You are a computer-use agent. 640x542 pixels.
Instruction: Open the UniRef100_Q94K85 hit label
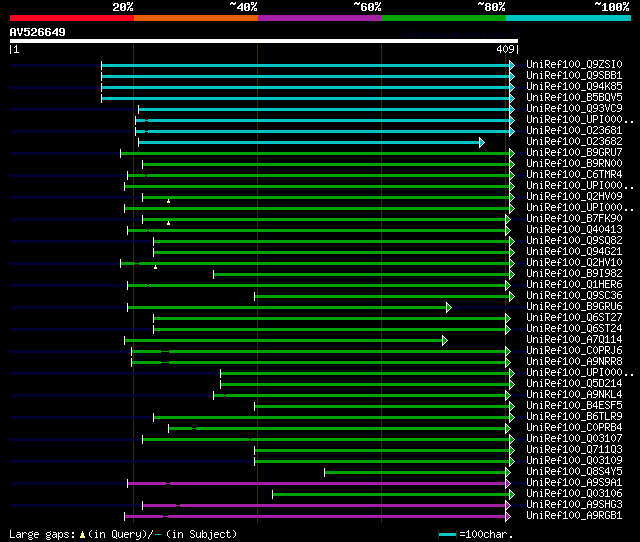click(574, 87)
